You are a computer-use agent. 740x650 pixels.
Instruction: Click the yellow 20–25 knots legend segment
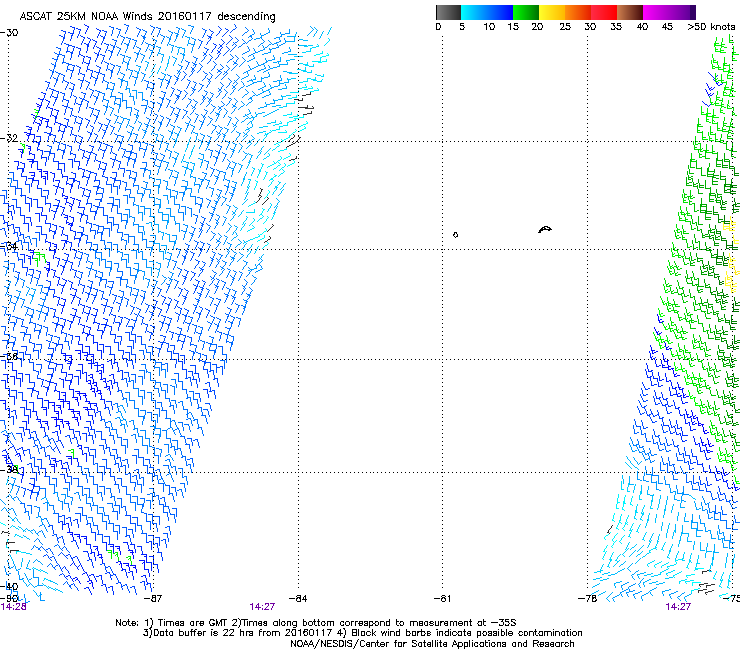point(552,12)
